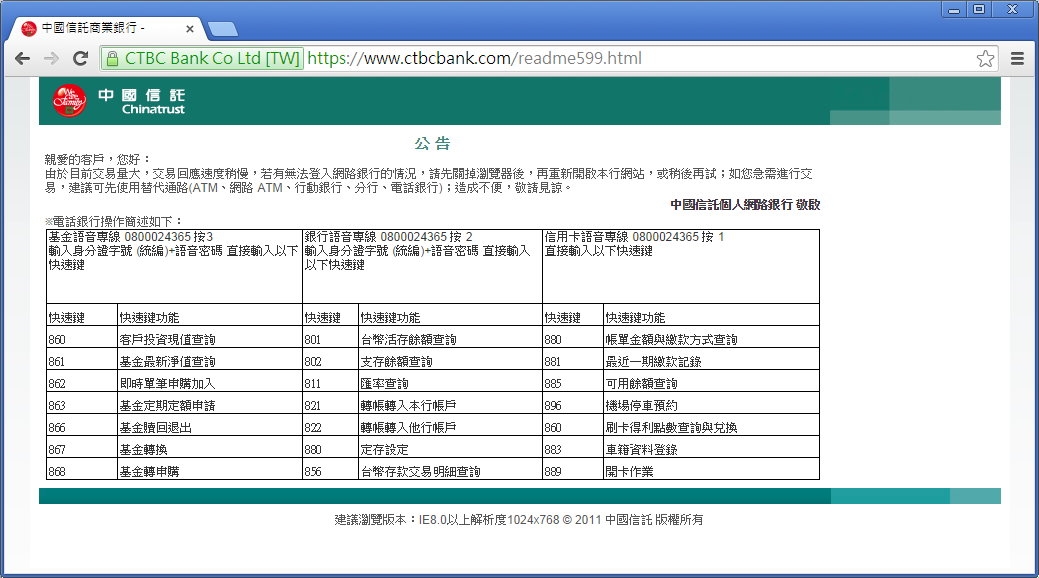The width and height of the screenshot is (1039, 578).
Task: Click shortcut code 889 cell
Action: pos(573,471)
